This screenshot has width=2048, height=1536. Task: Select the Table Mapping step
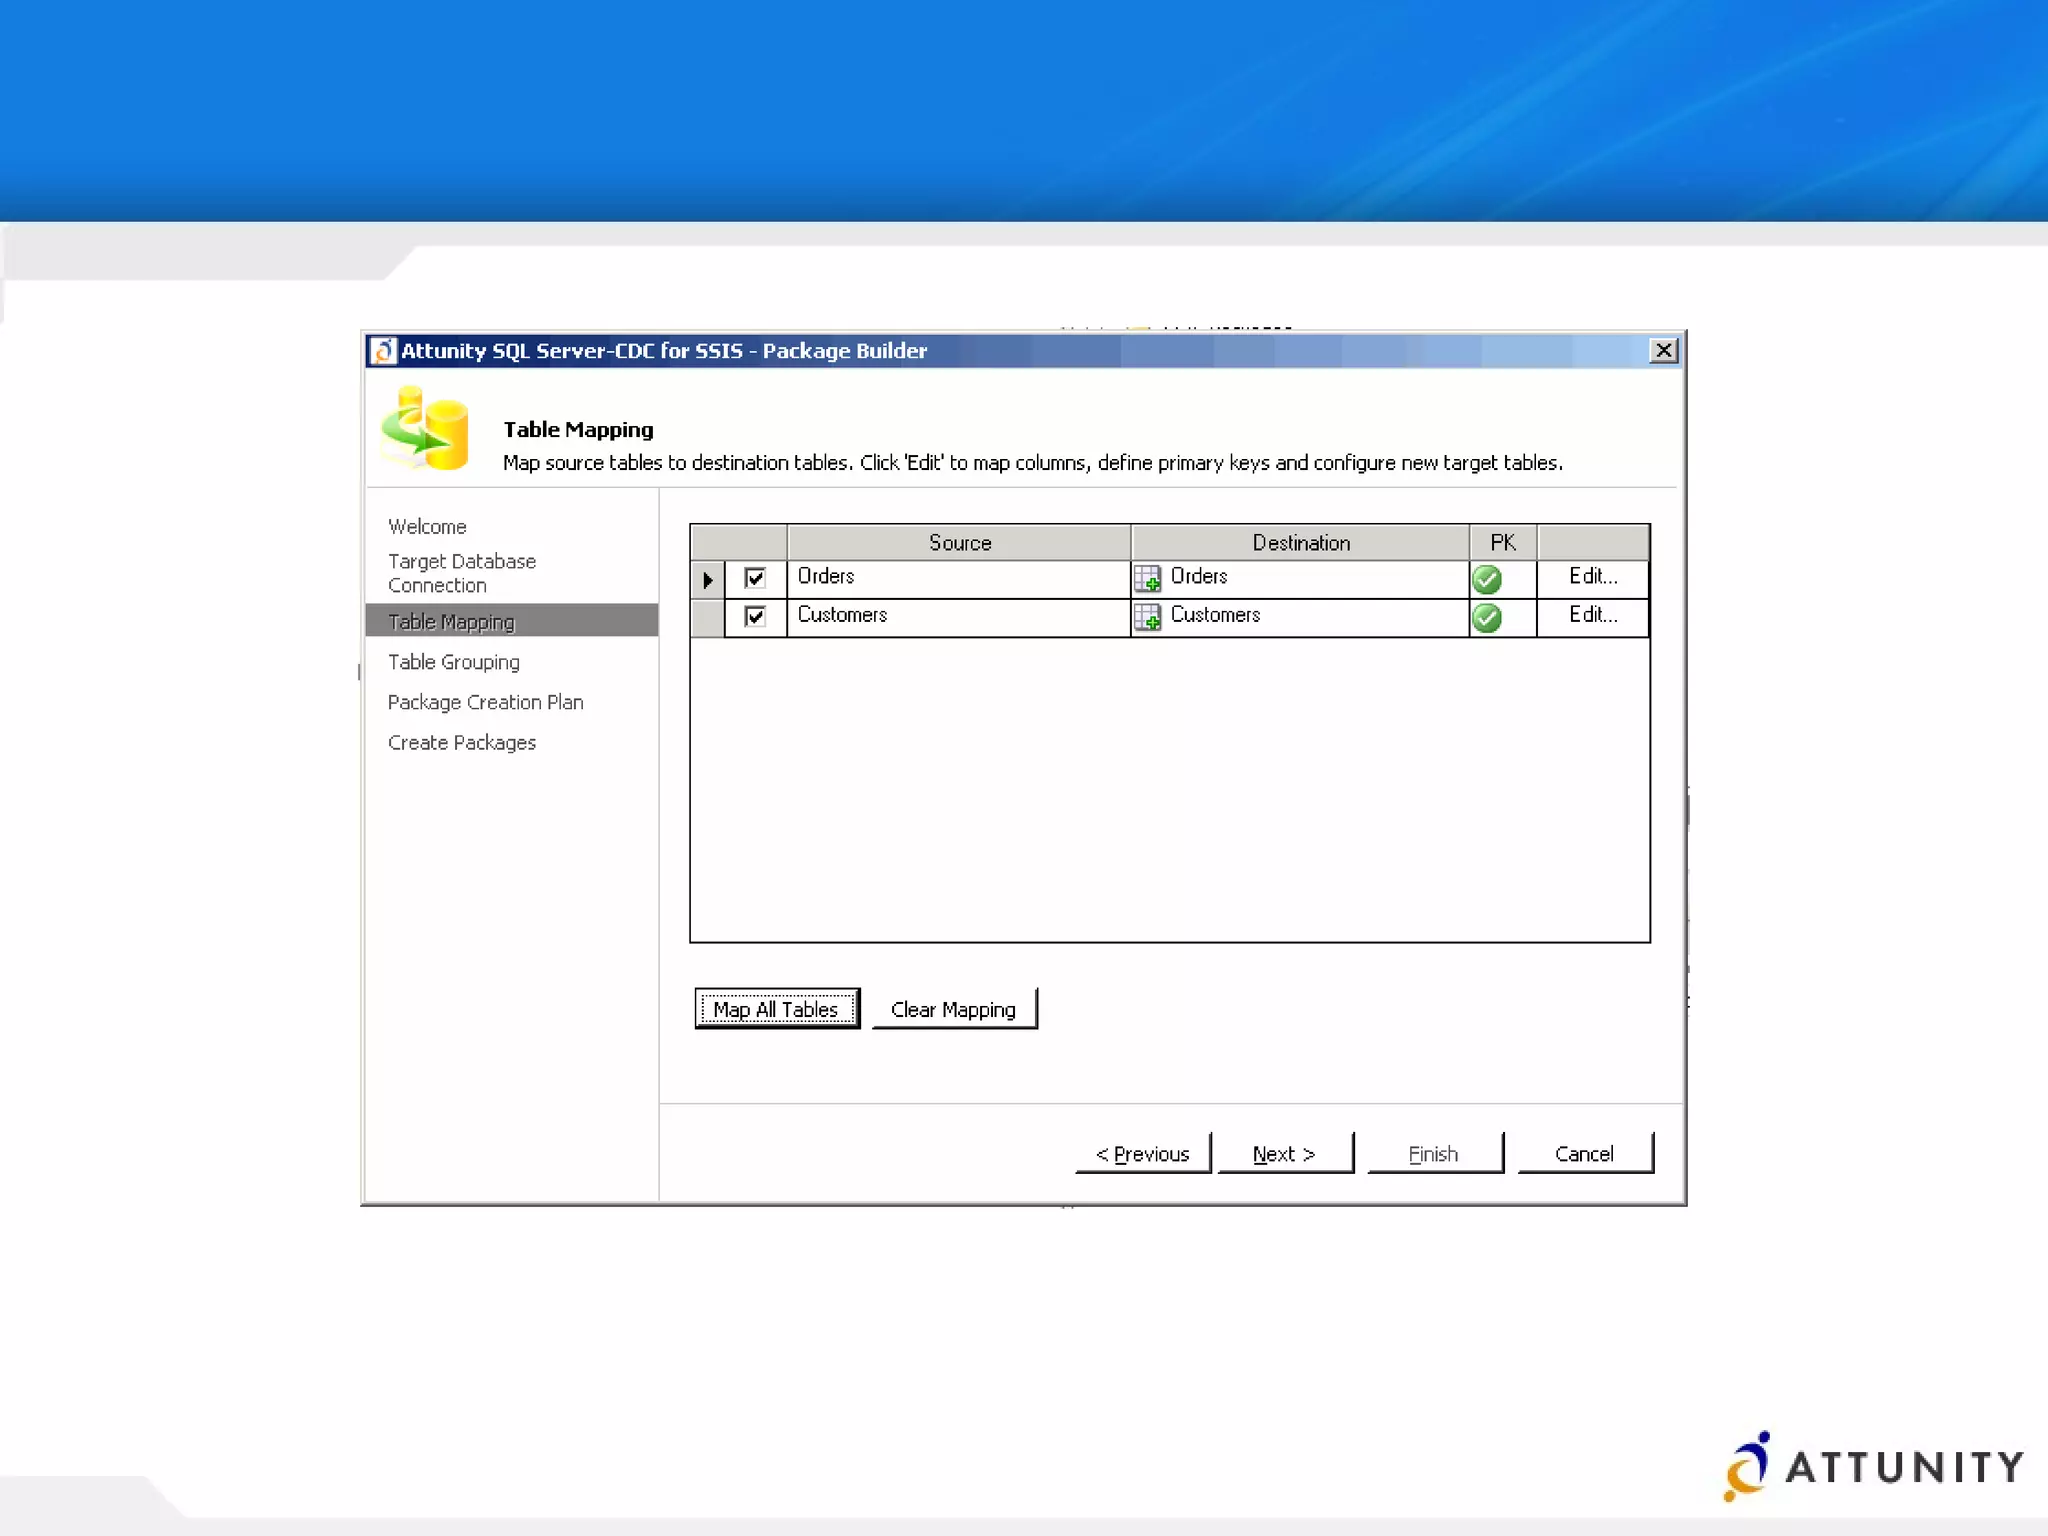coord(511,621)
